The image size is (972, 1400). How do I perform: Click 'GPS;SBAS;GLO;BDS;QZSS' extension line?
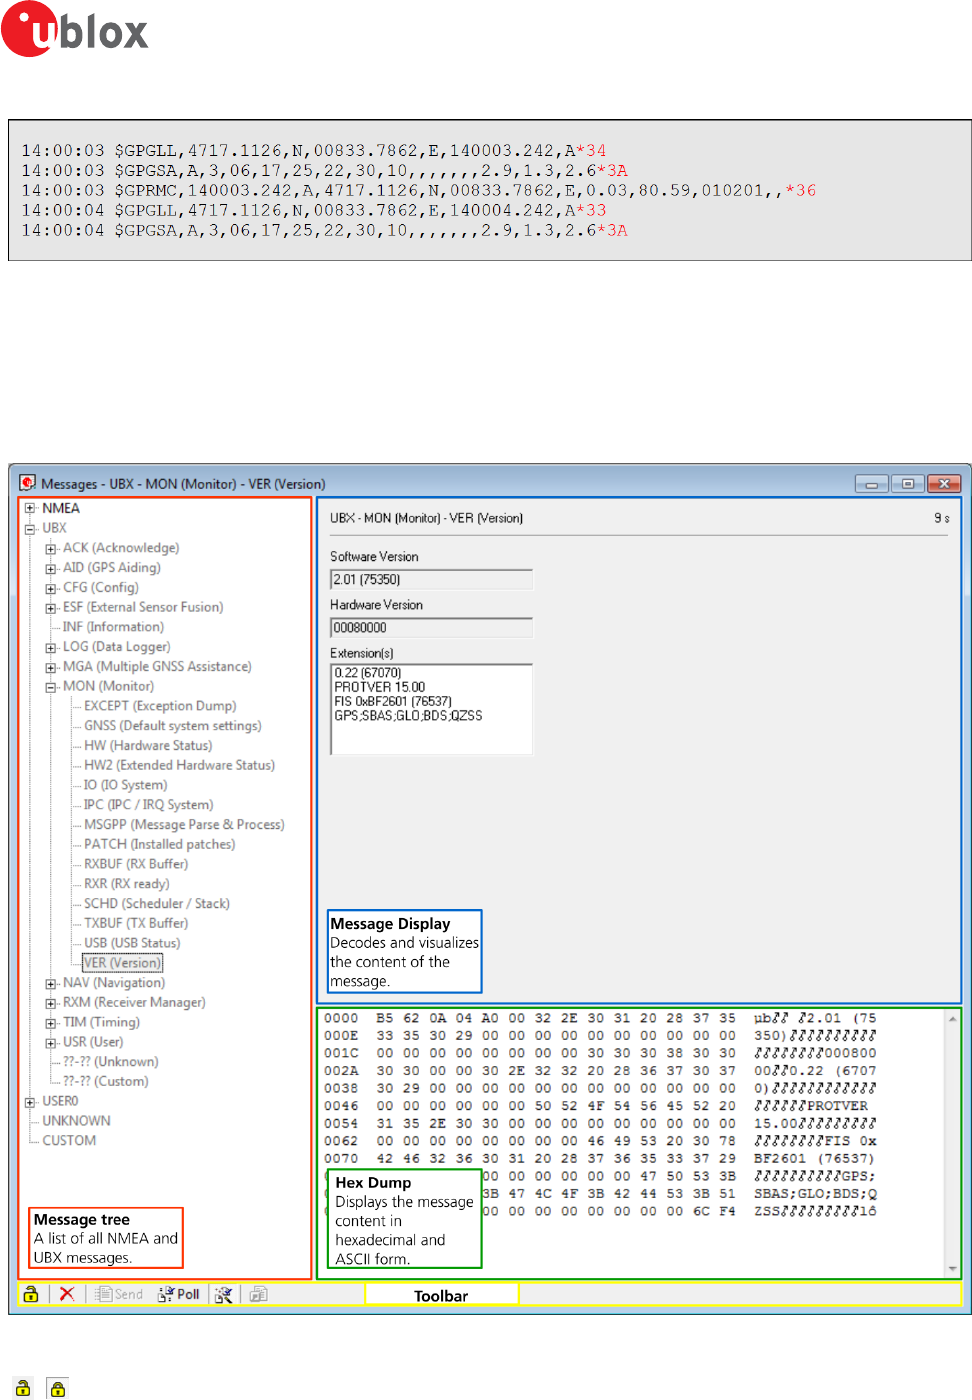pos(408,716)
